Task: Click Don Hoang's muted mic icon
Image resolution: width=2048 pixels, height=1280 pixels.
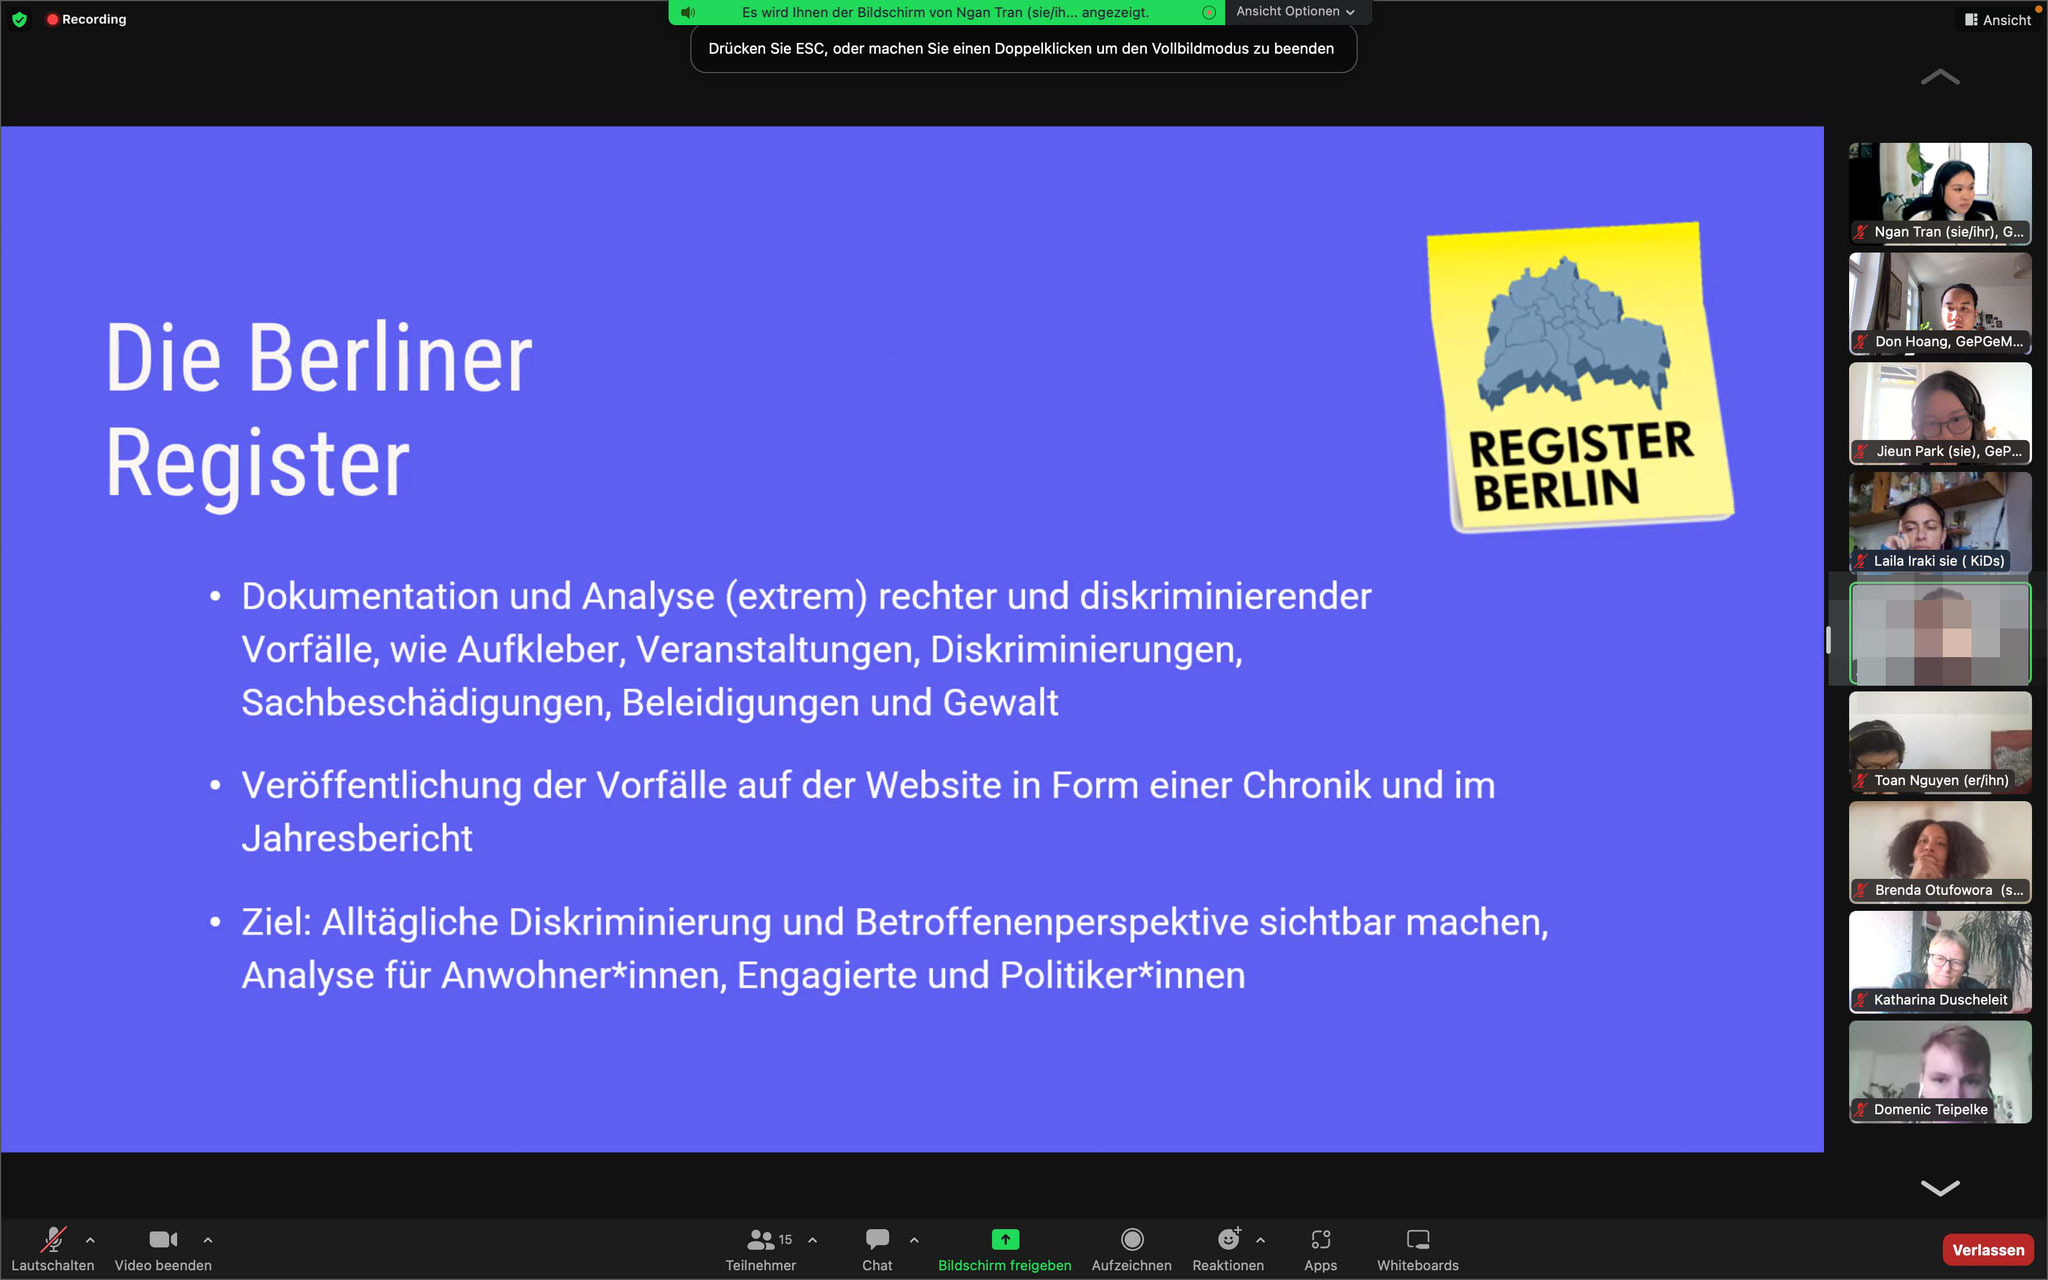Action: point(1861,341)
